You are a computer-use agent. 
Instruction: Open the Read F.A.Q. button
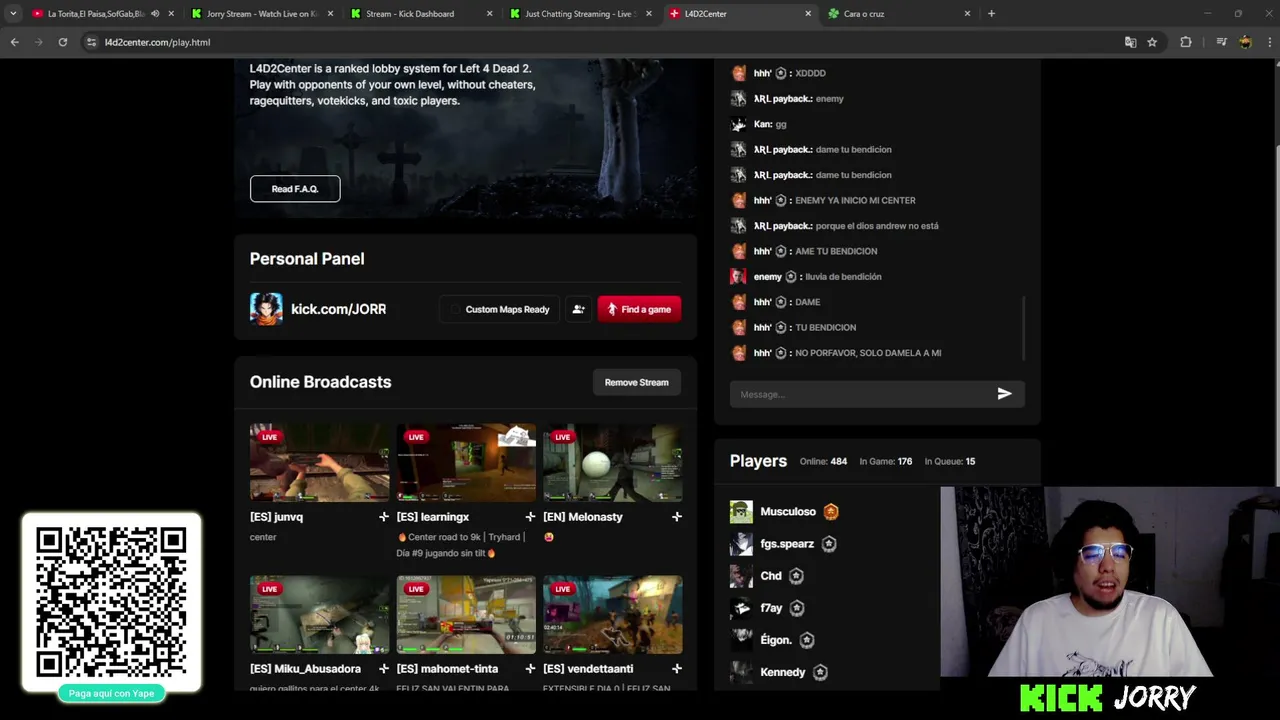tap(295, 189)
